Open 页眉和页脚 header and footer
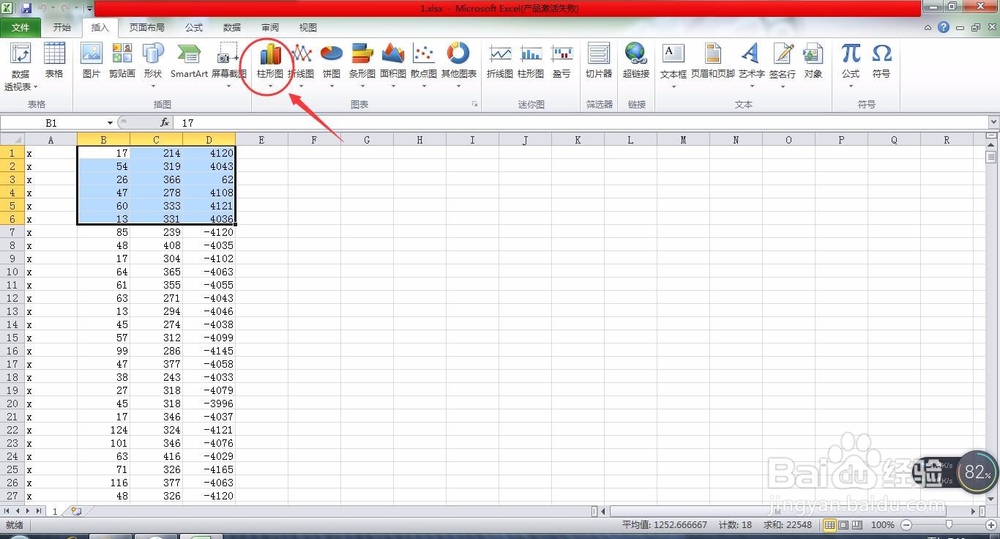1000x539 pixels. [x=712, y=61]
